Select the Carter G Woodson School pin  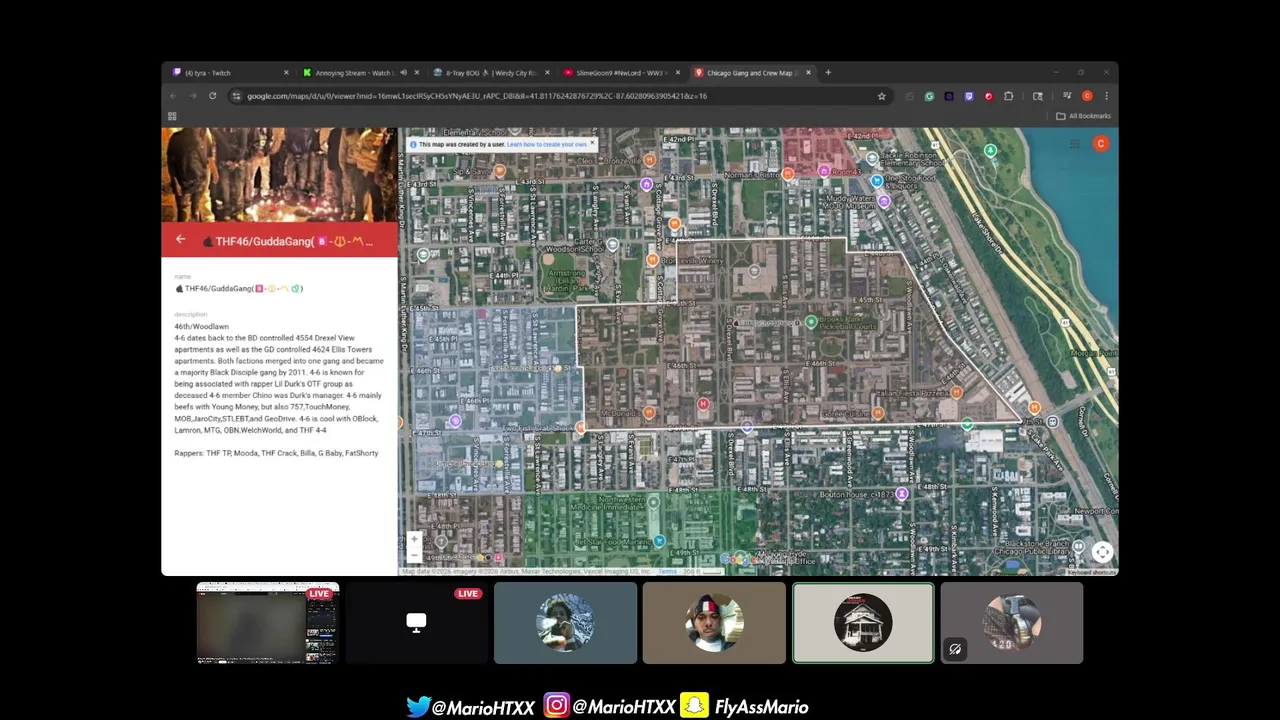(x=612, y=244)
